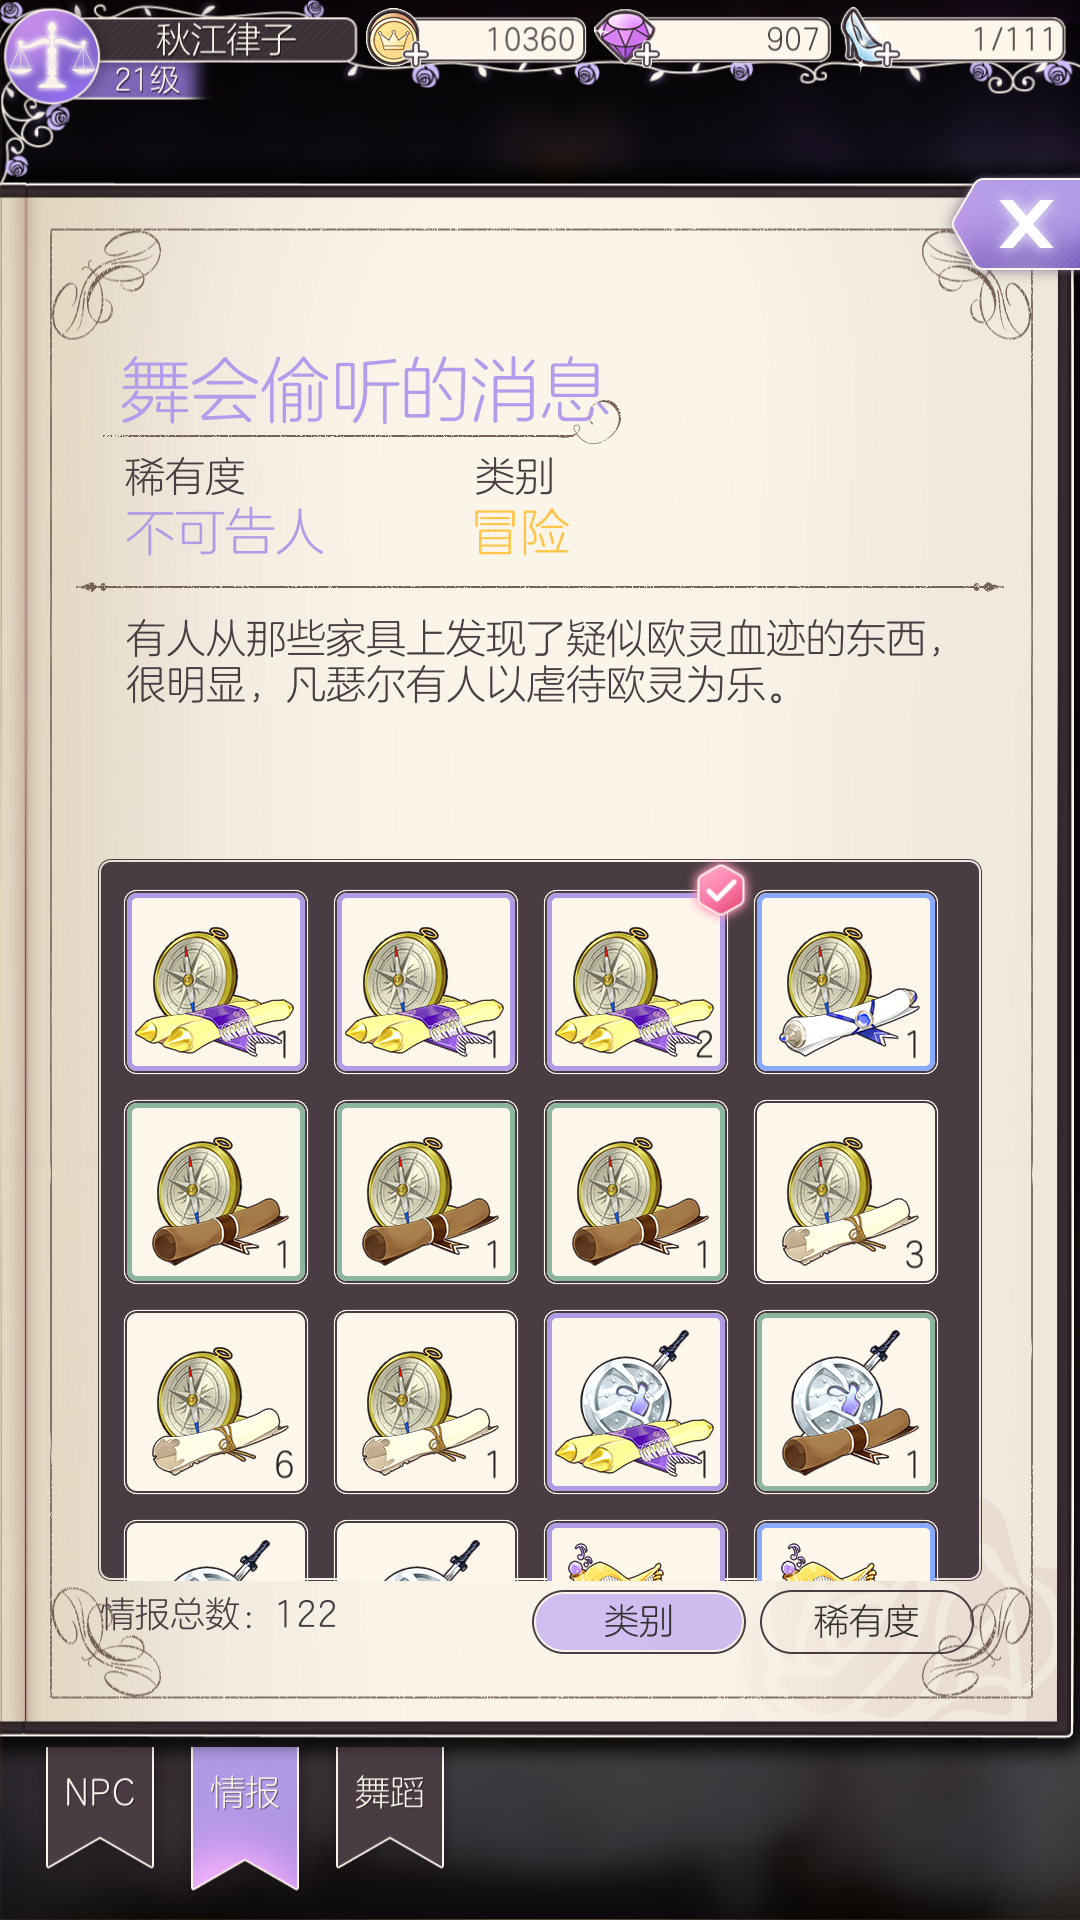Select sword shield with brown scroll

(846, 1402)
